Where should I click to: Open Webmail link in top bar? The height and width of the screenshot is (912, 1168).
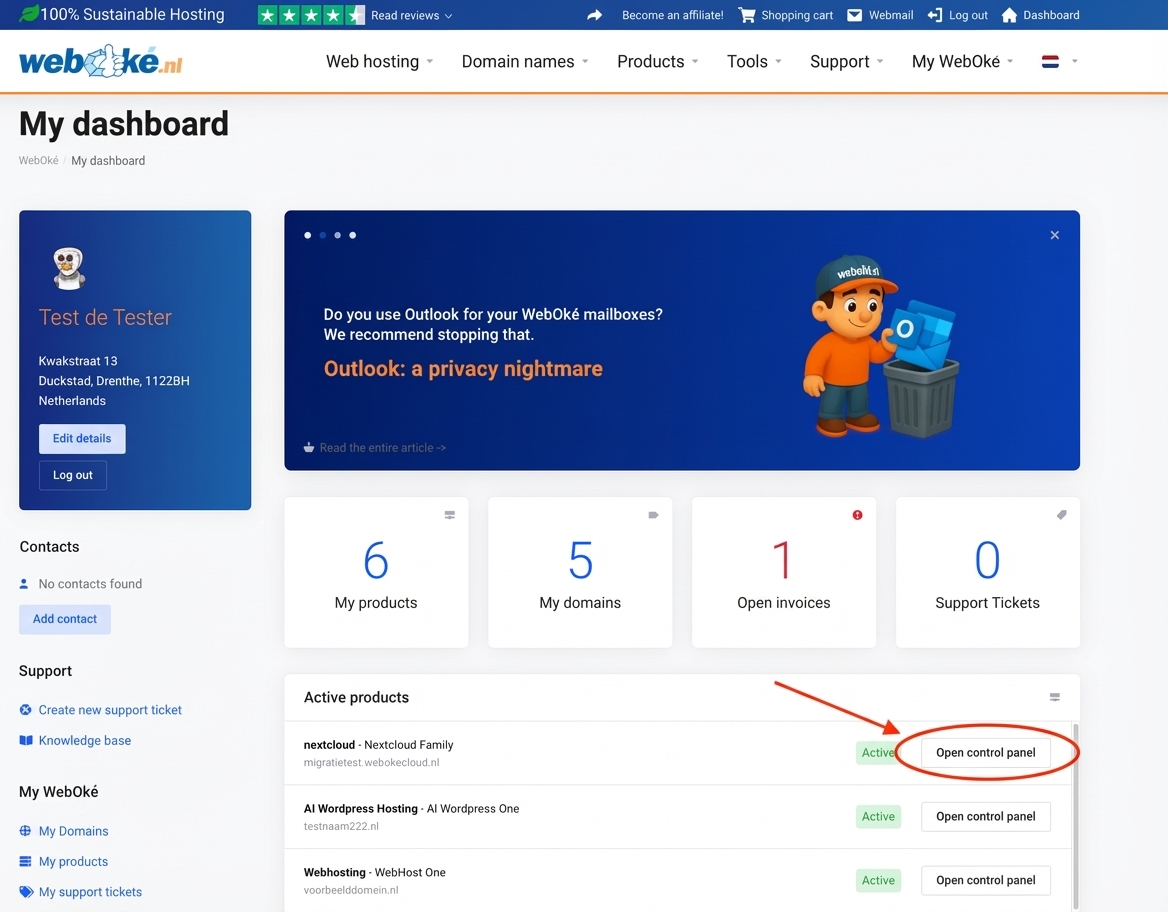click(891, 15)
